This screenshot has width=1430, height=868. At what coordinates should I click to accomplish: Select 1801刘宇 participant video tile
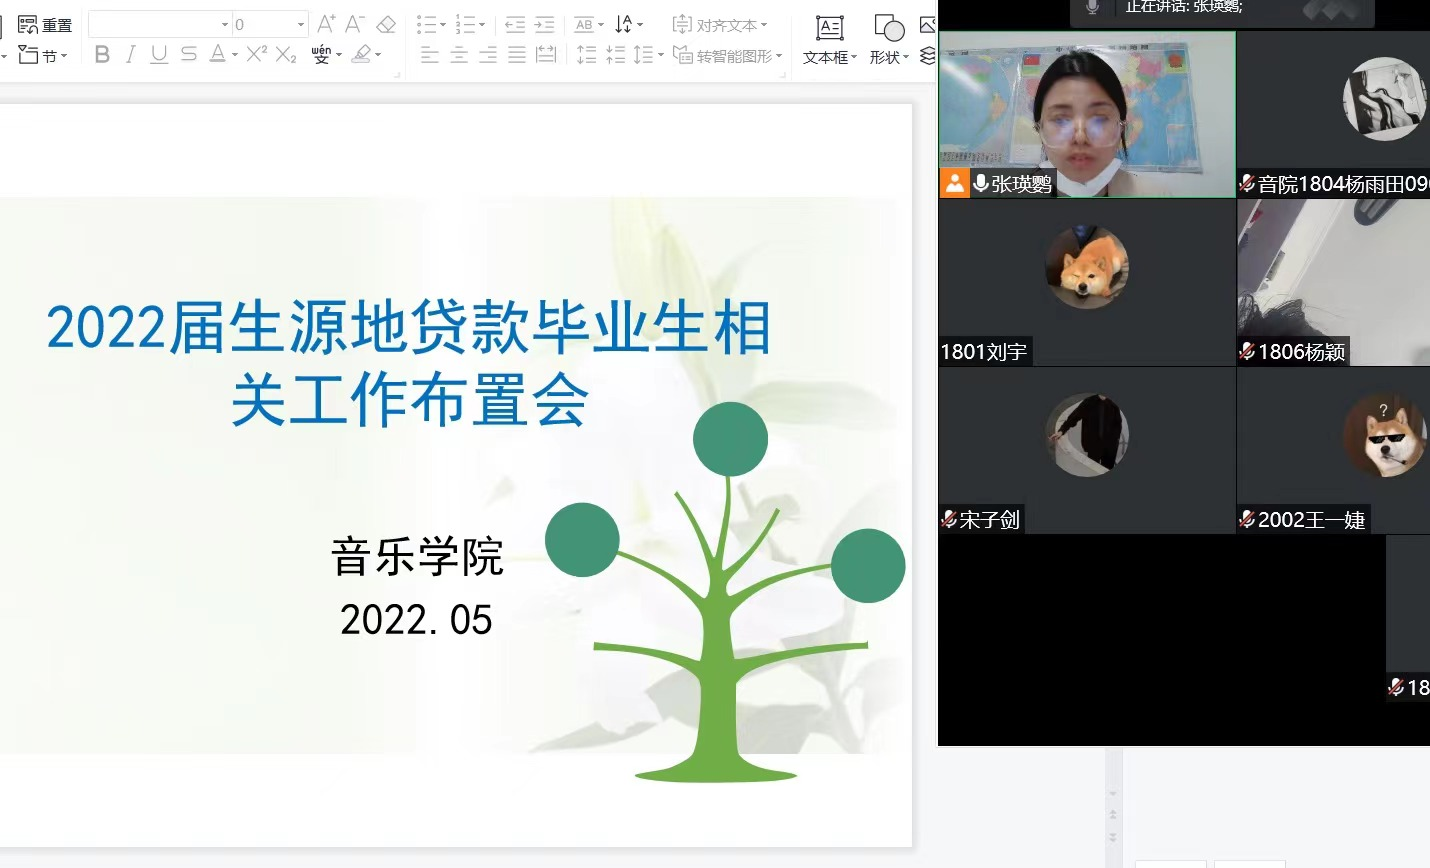click(1087, 283)
